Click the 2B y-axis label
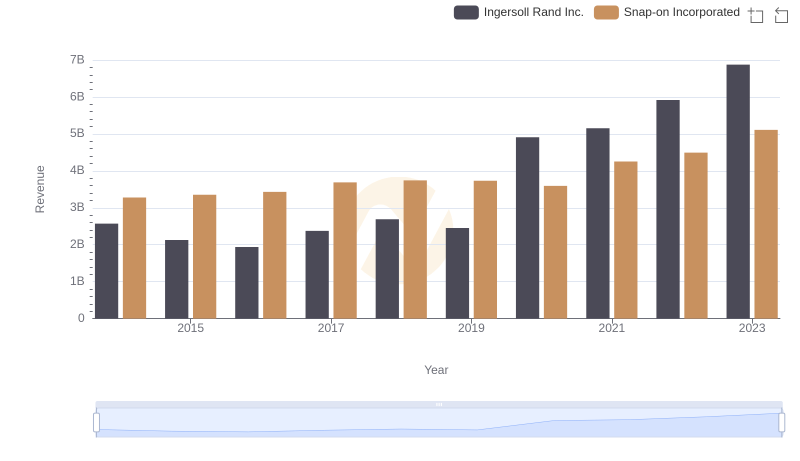800x461 pixels. [x=77, y=244]
